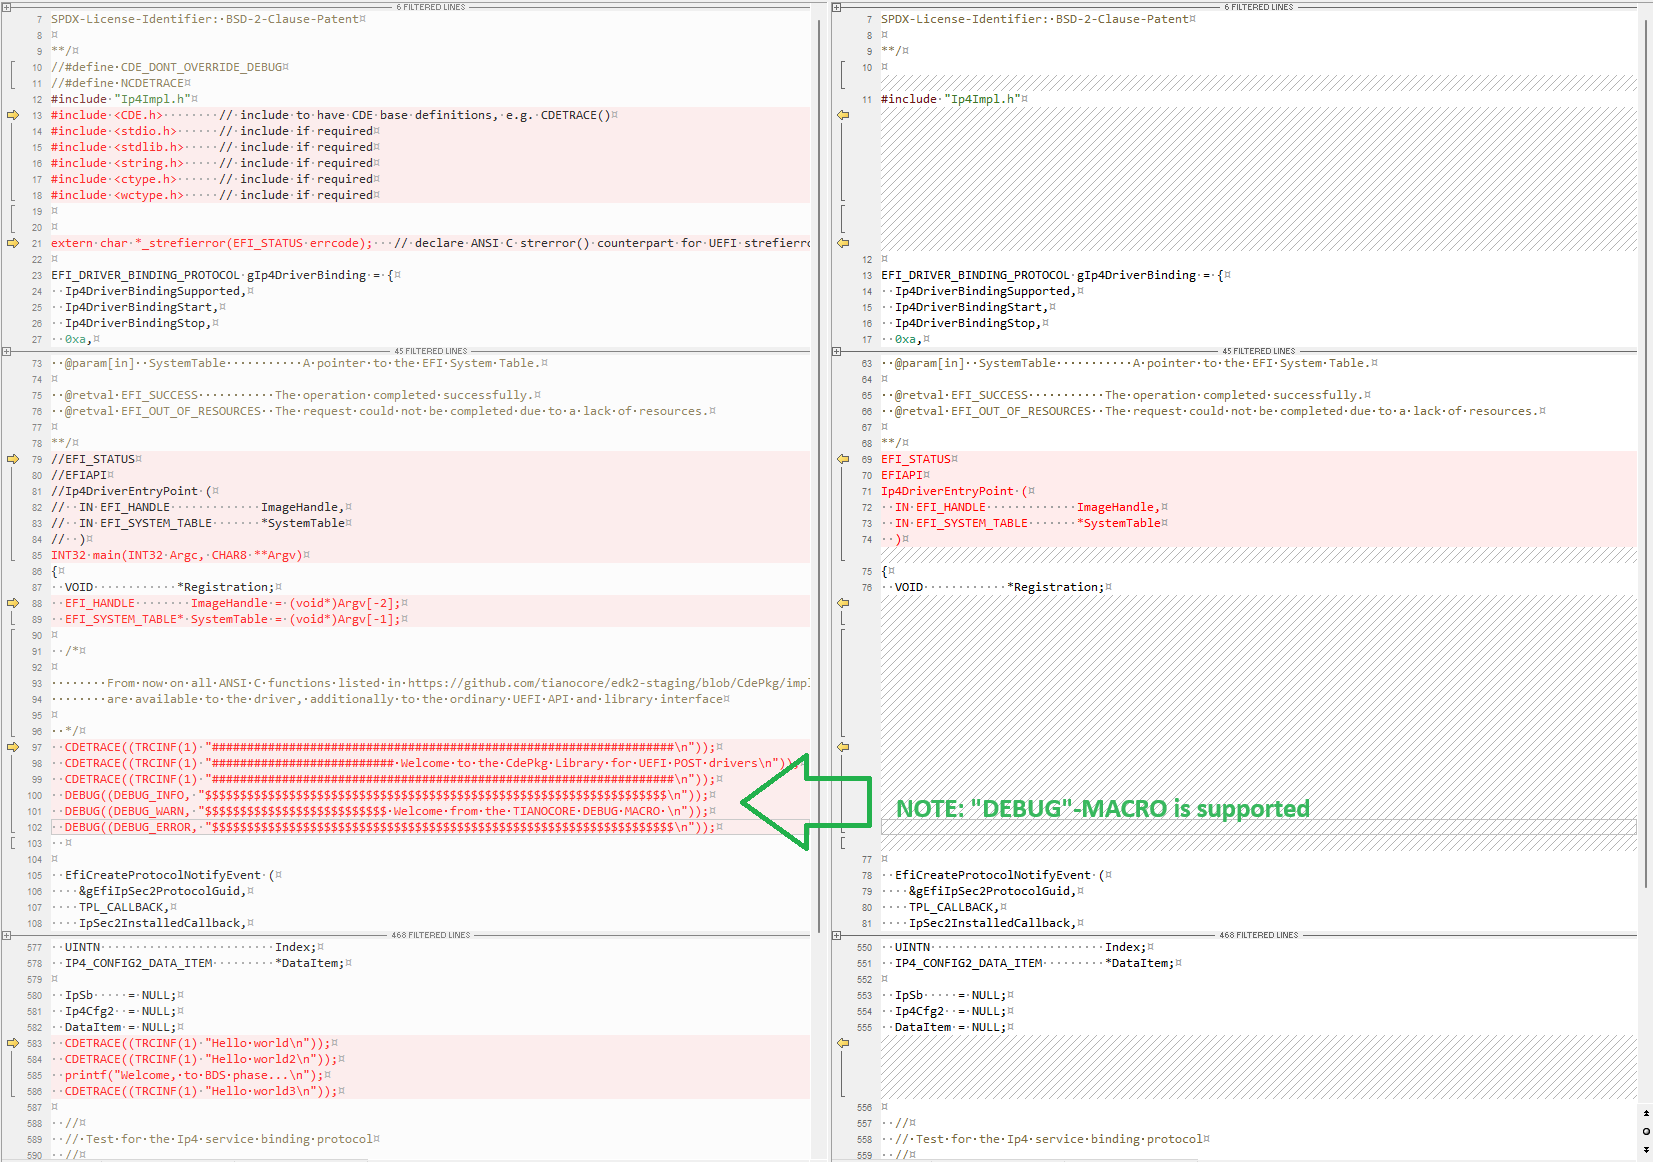Click left line 85 INT32 main(INT32 Argc
The height and width of the screenshot is (1162, 1653).
coord(180,555)
